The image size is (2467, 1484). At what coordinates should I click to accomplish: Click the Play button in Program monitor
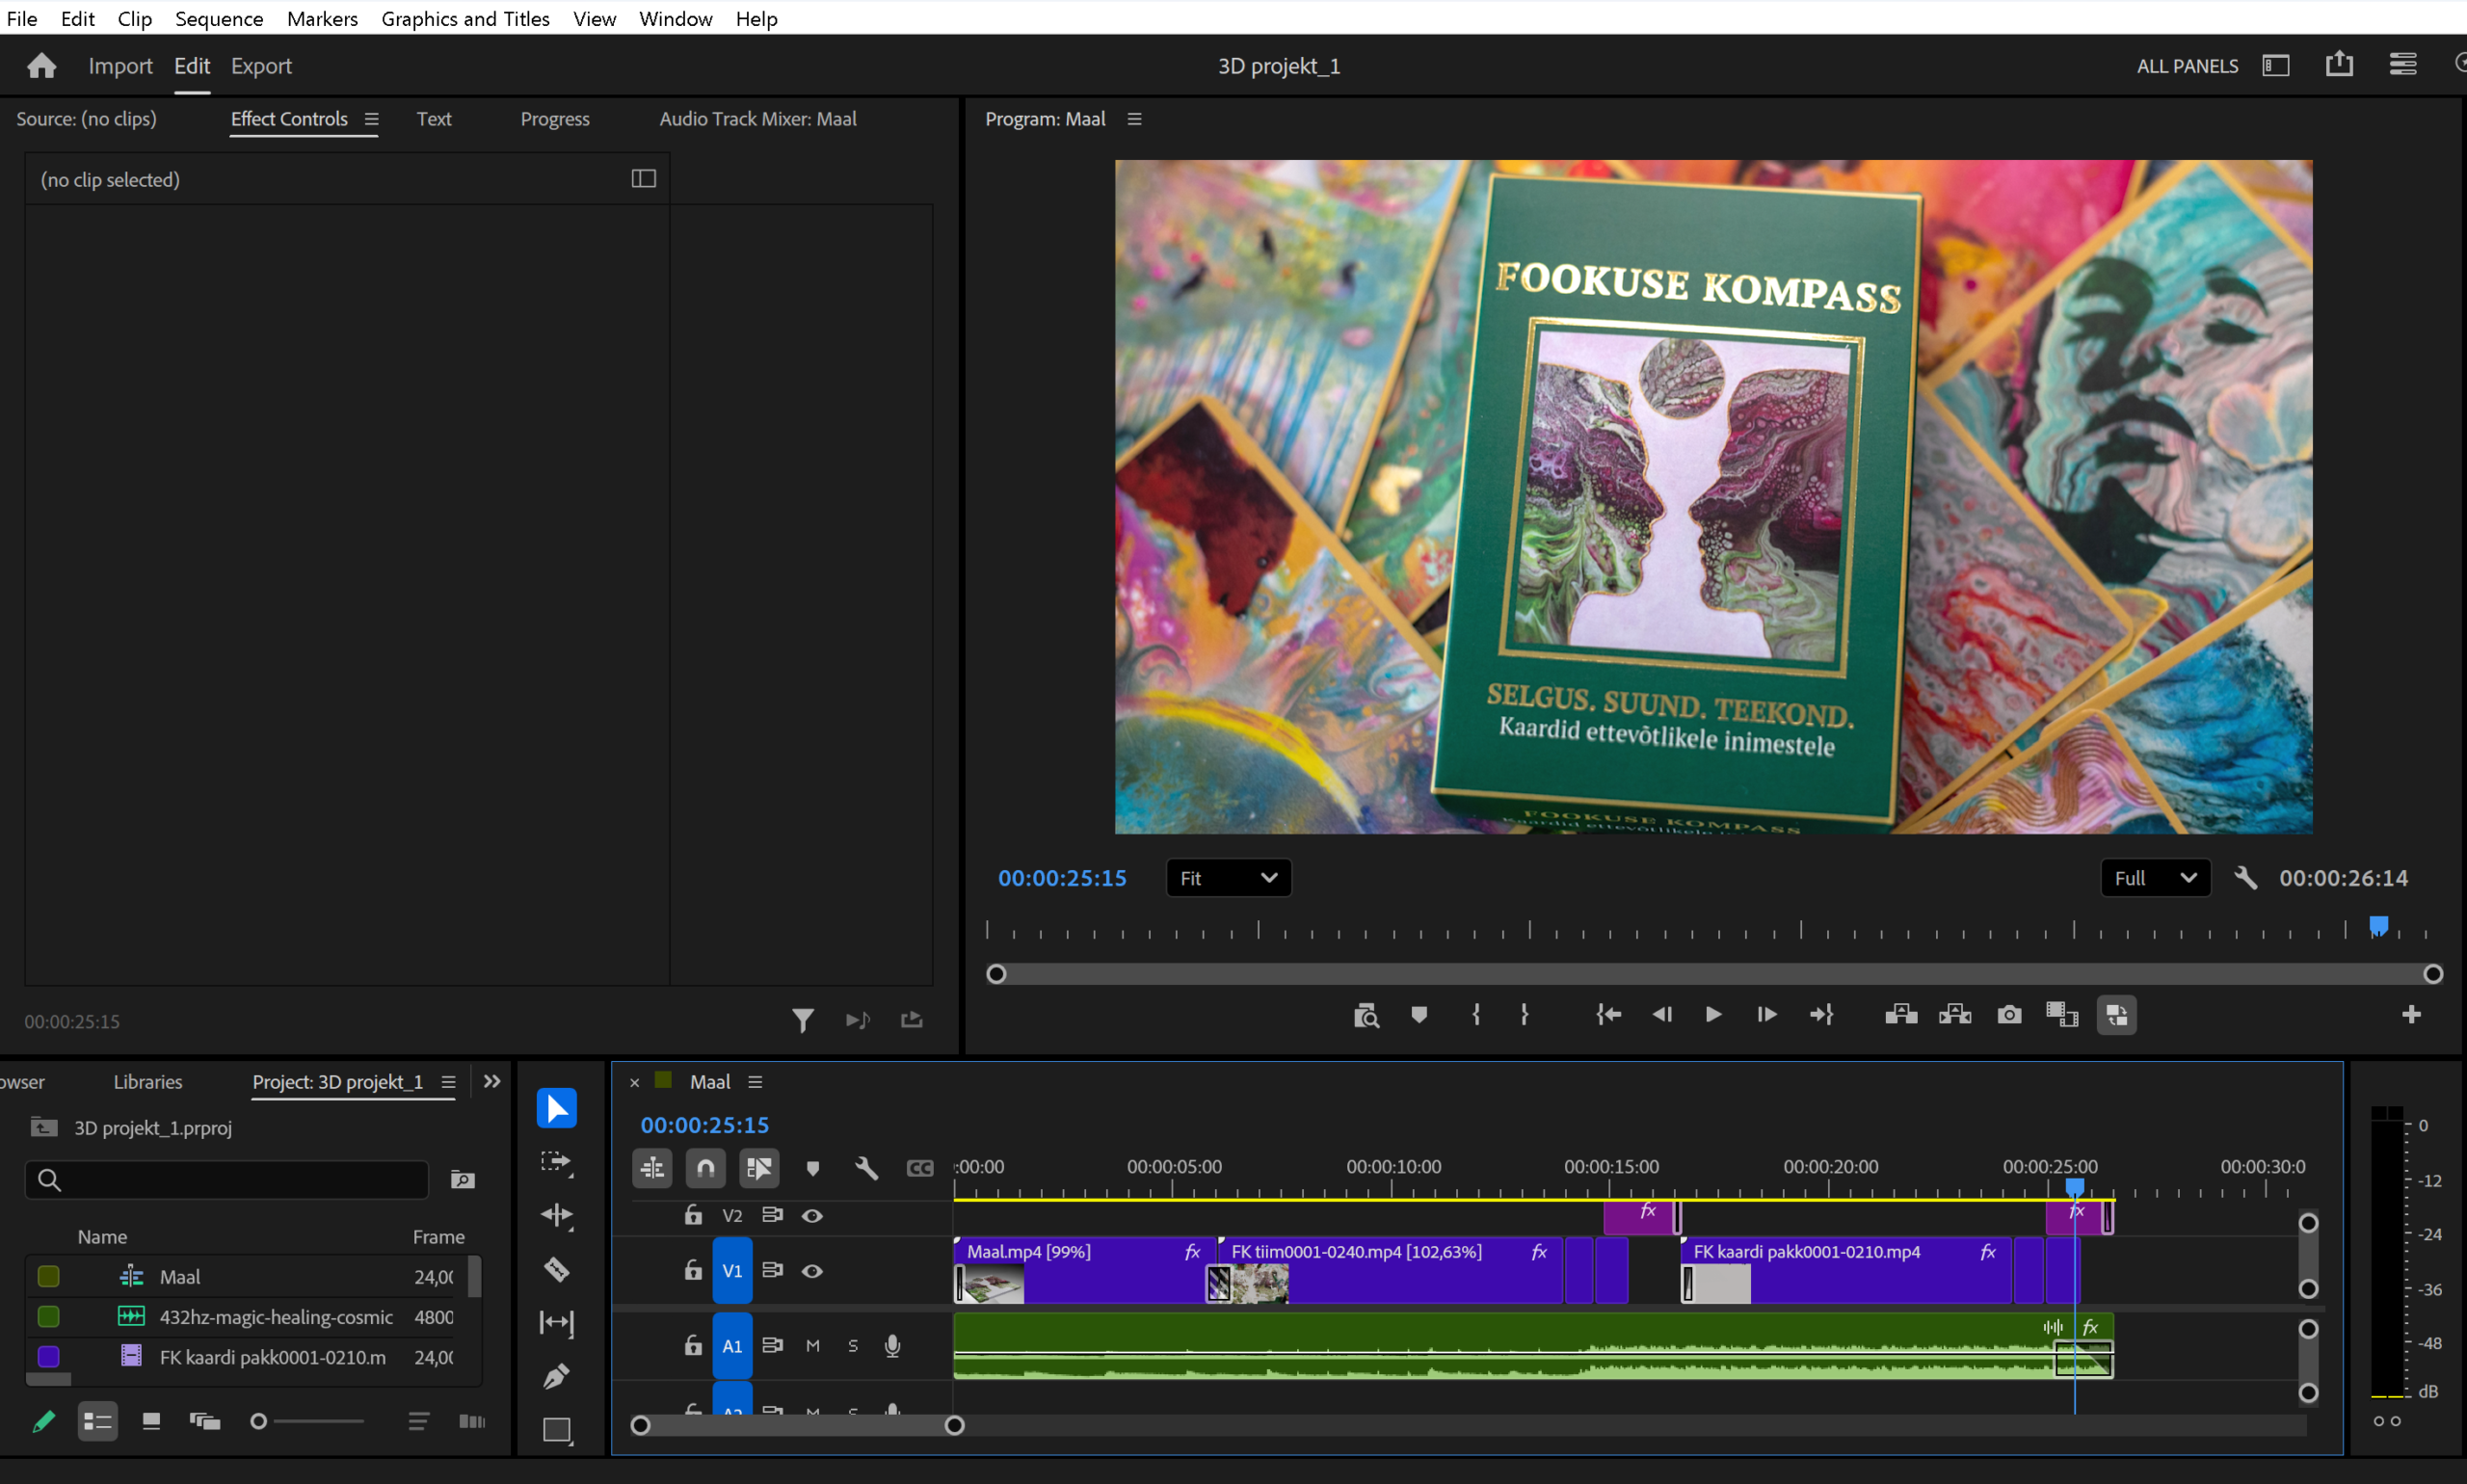click(x=1713, y=1015)
